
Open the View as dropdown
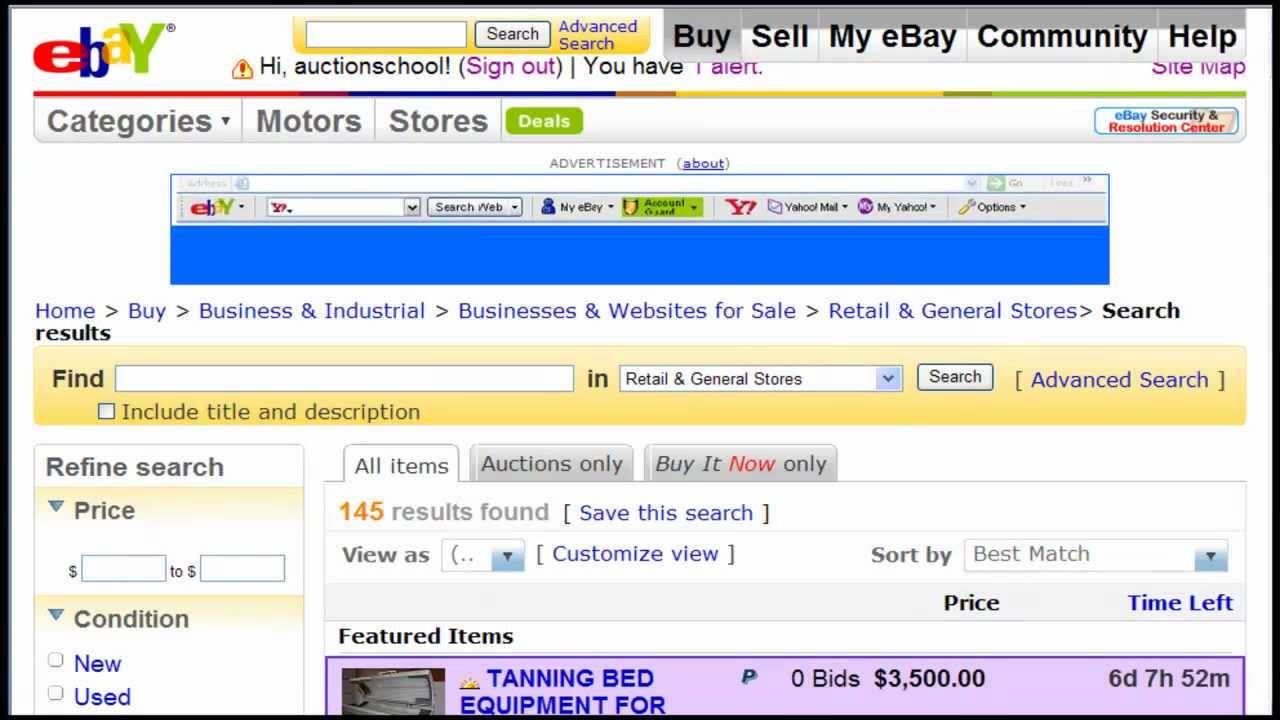click(x=483, y=556)
